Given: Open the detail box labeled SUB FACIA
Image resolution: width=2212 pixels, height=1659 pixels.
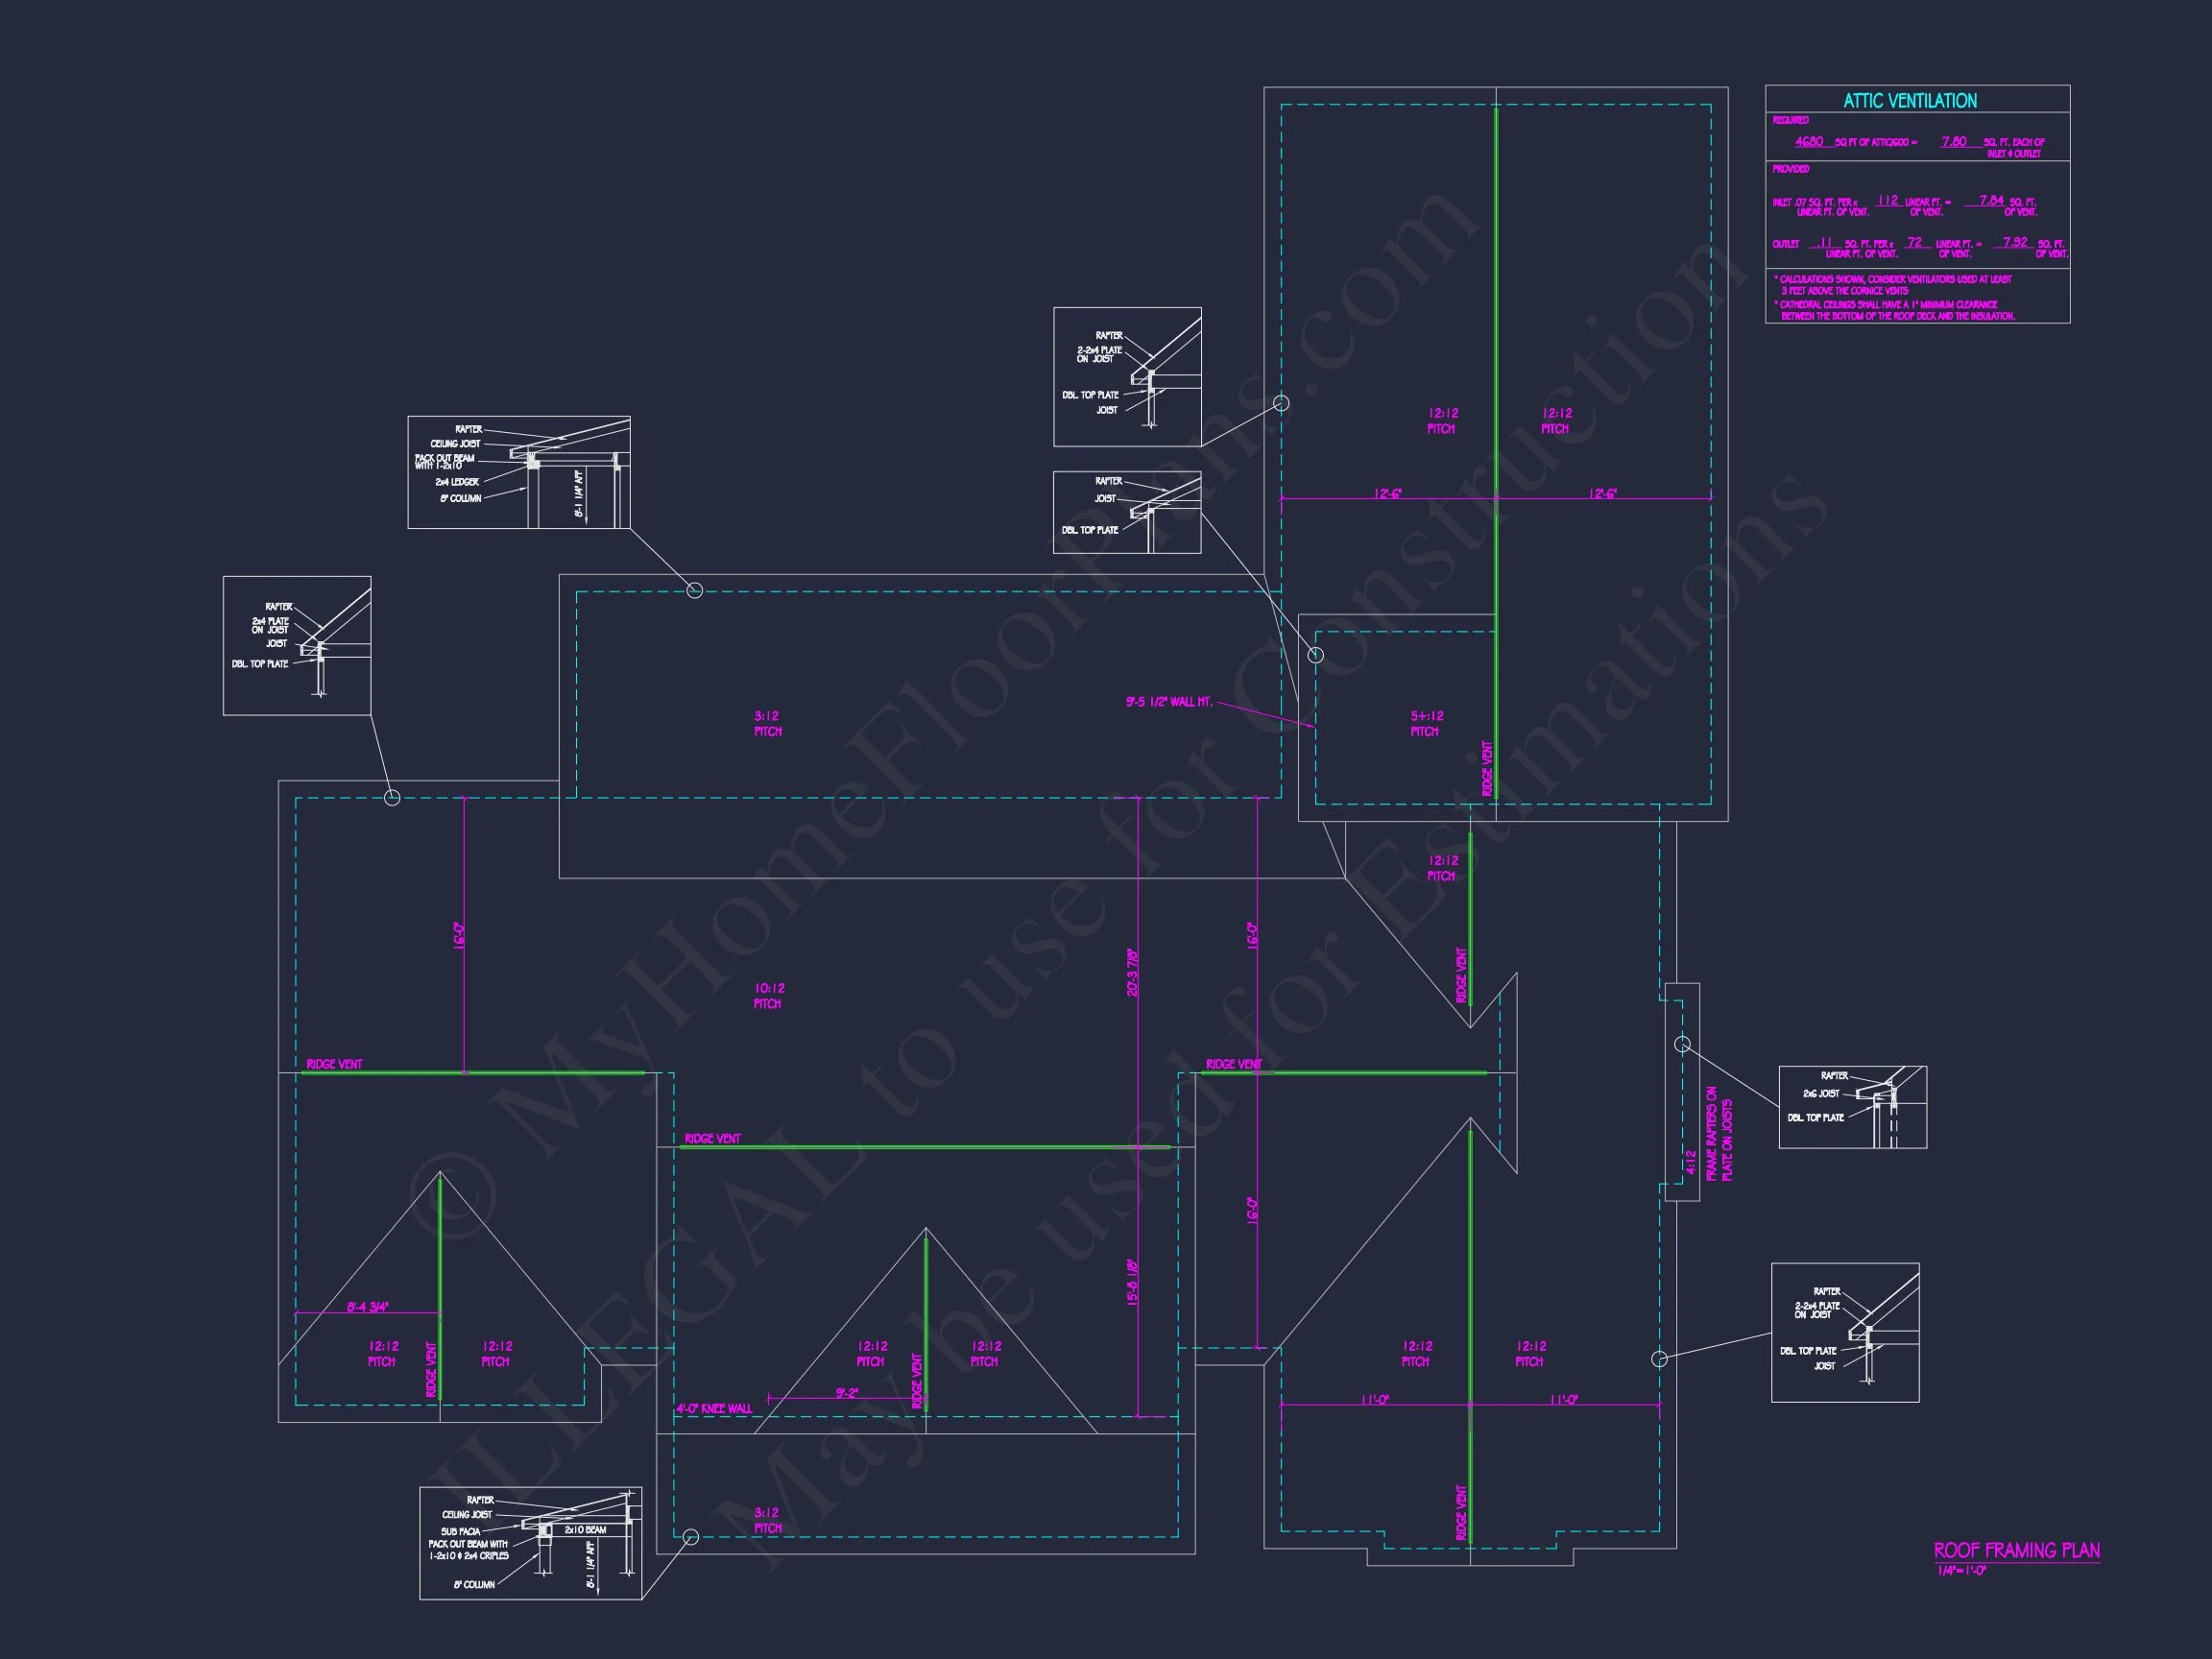Looking at the screenshot, I should click(530, 1543).
